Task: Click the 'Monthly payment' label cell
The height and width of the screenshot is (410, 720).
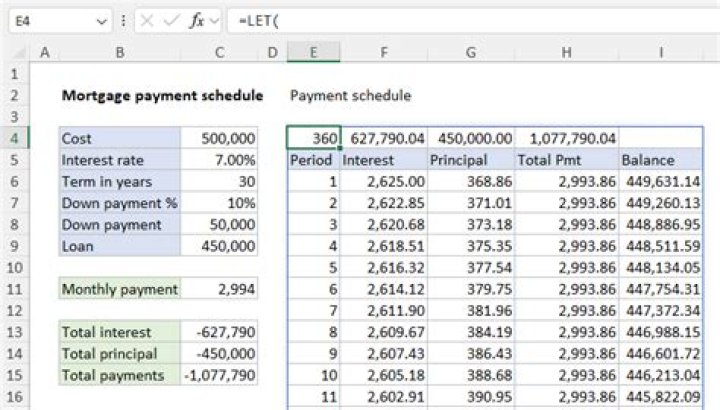Action: [x=120, y=289]
